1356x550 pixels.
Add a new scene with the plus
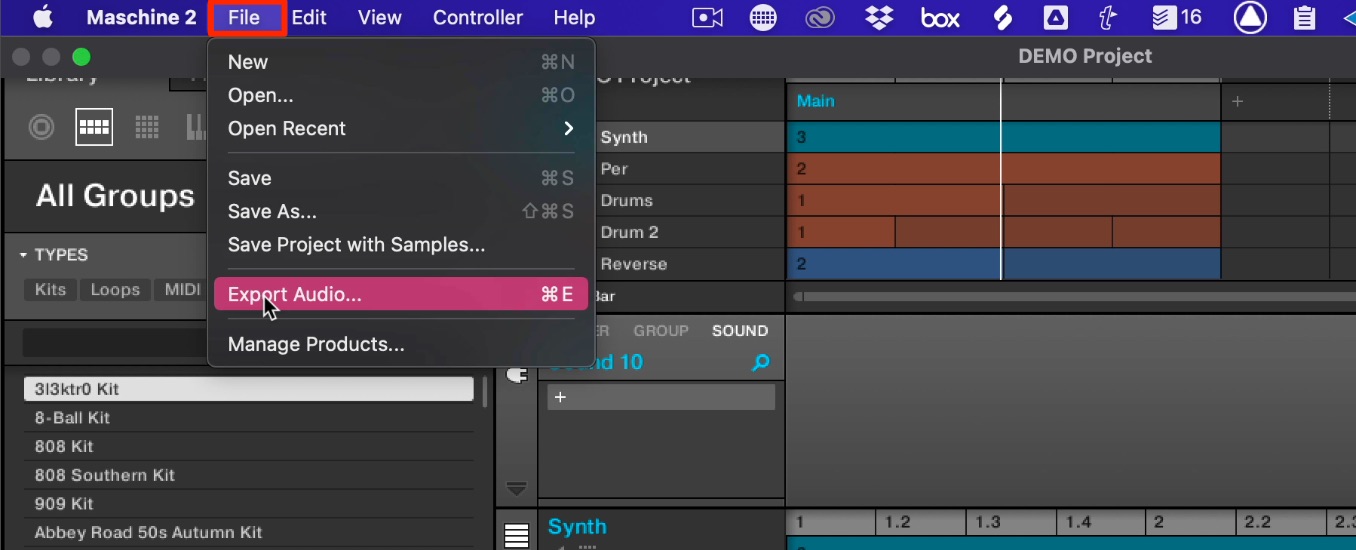[1237, 101]
